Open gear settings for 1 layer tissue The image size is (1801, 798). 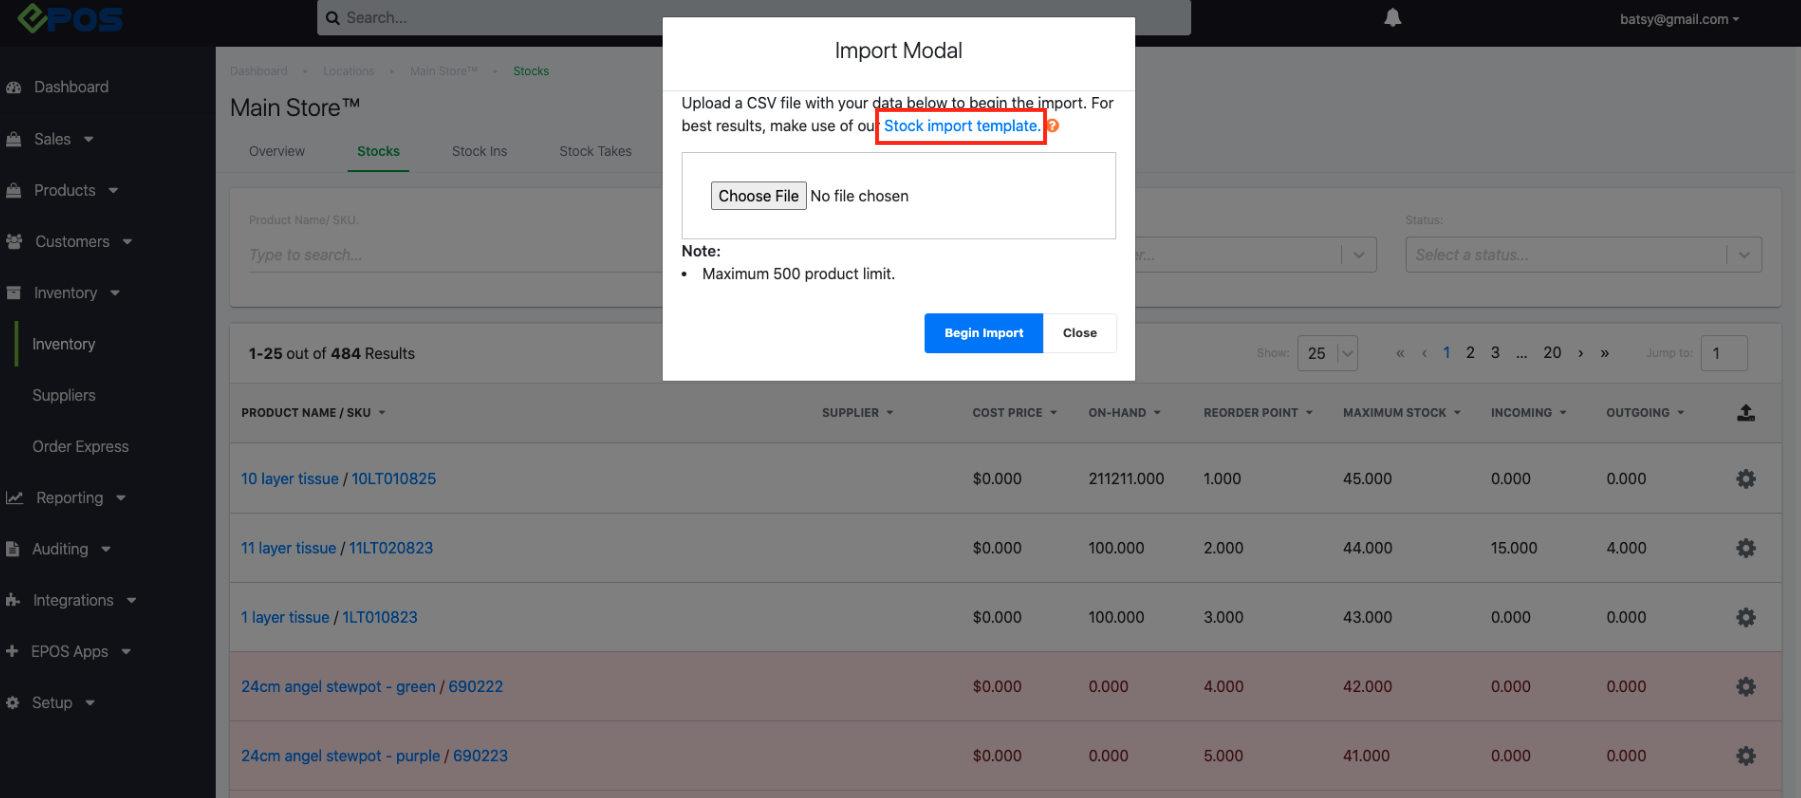1745,618
